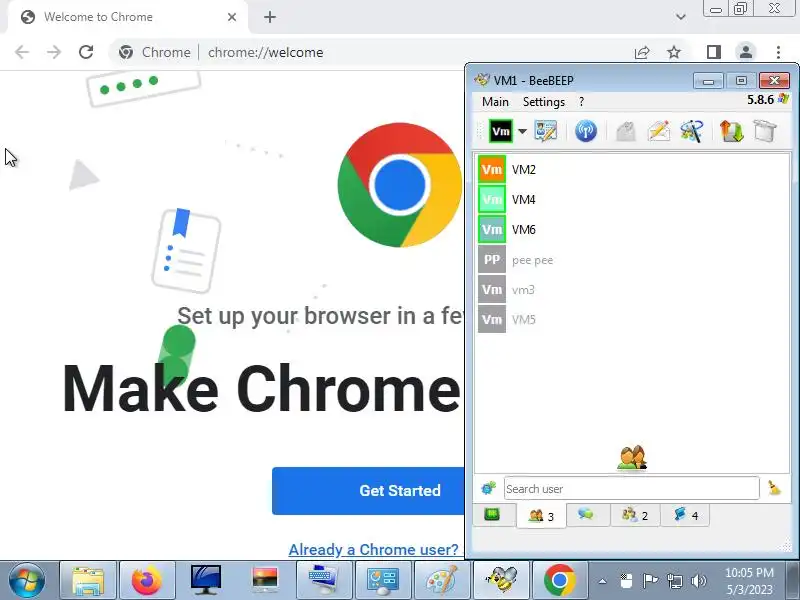Image resolution: width=800 pixels, height=600 pixels.
Task: Click the Search user field
Action: [x=631, y=489]
